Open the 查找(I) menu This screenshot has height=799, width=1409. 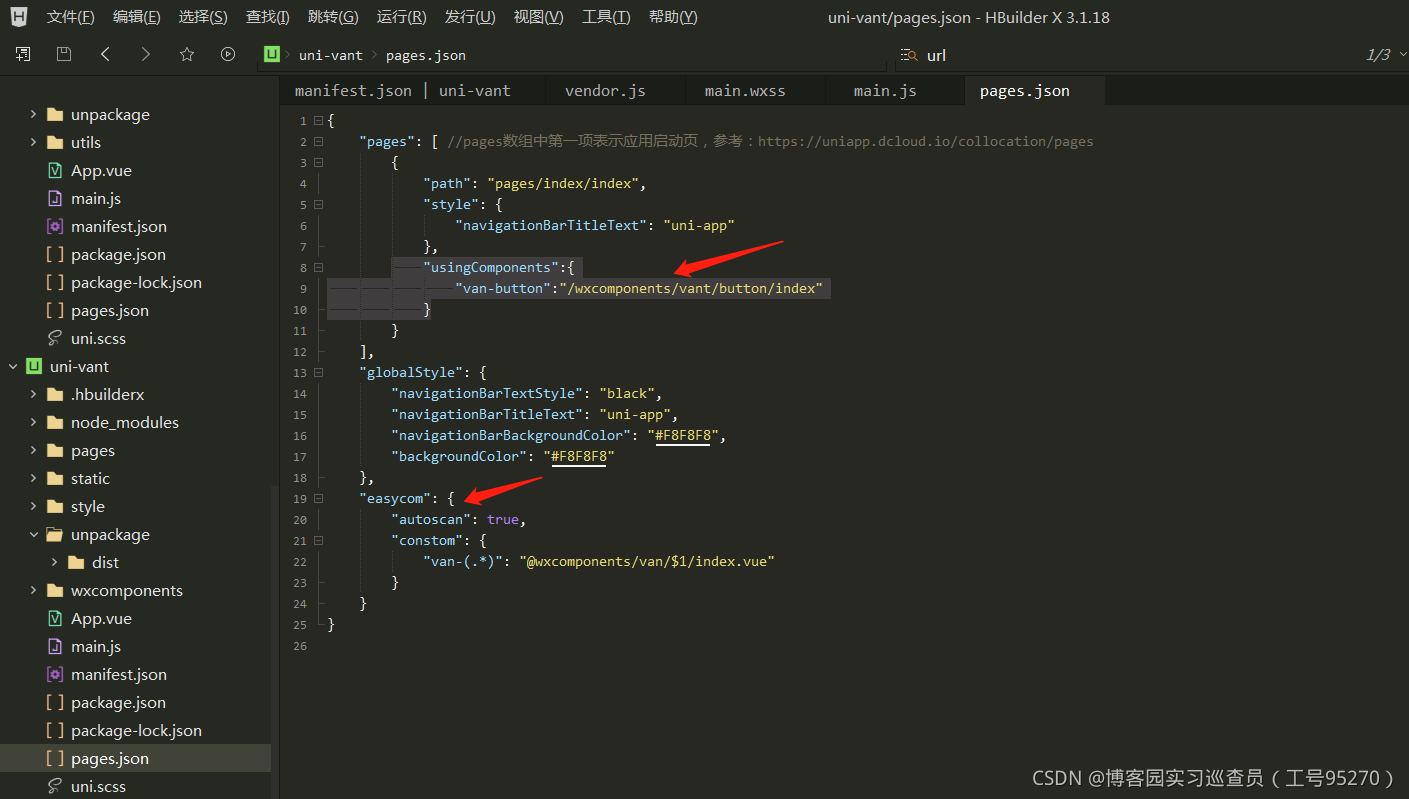click(x=268, y=17)
